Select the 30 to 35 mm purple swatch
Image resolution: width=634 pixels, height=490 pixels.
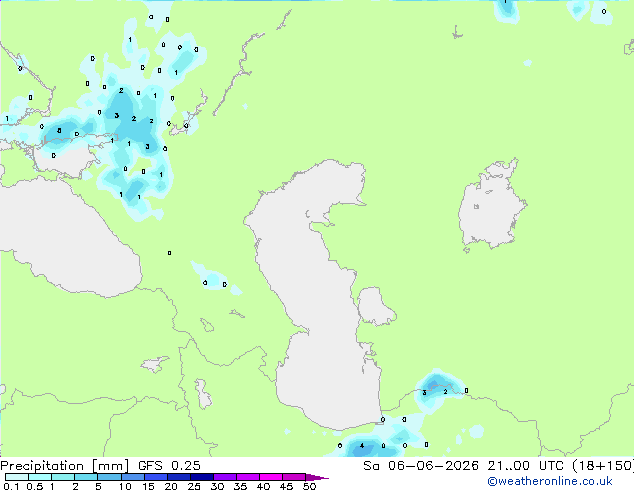click(x=225, y=477)
